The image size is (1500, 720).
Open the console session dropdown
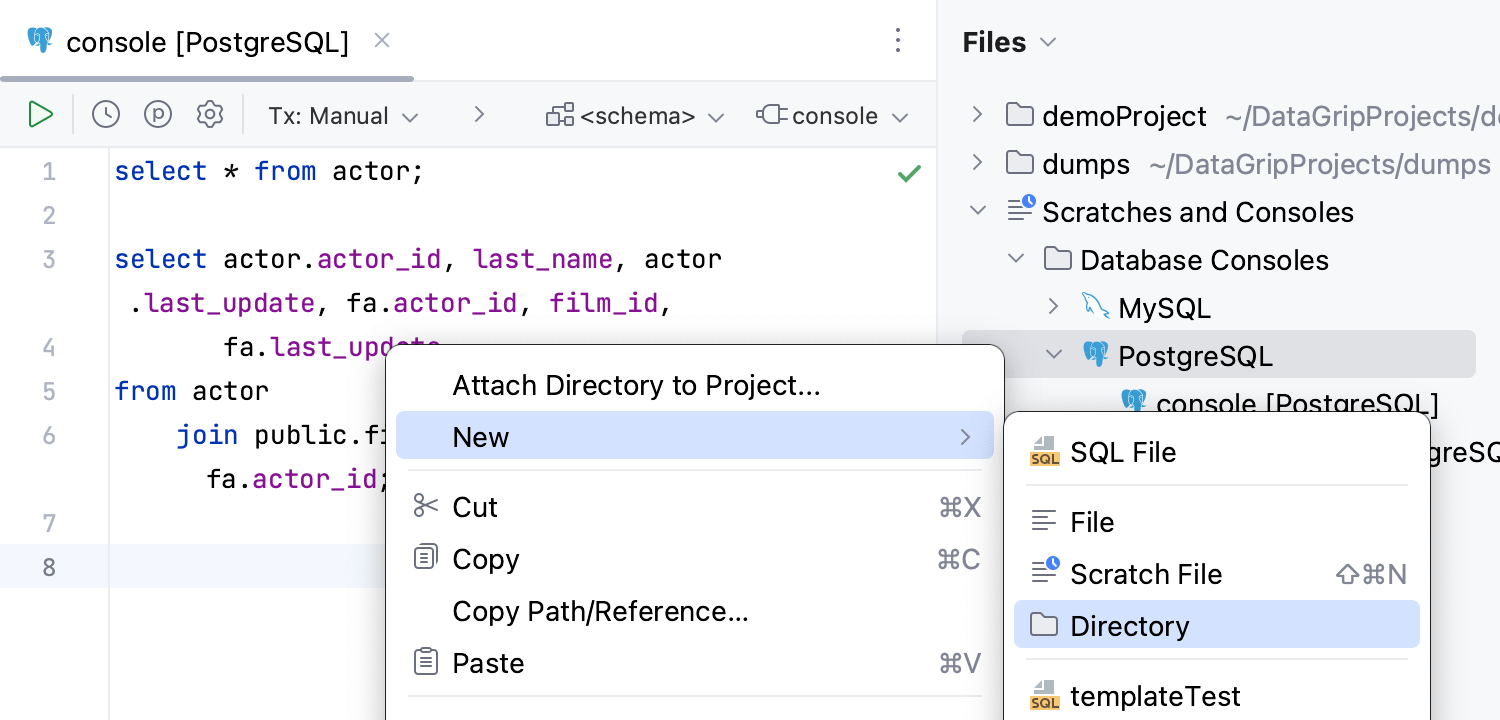coord(833,116)
